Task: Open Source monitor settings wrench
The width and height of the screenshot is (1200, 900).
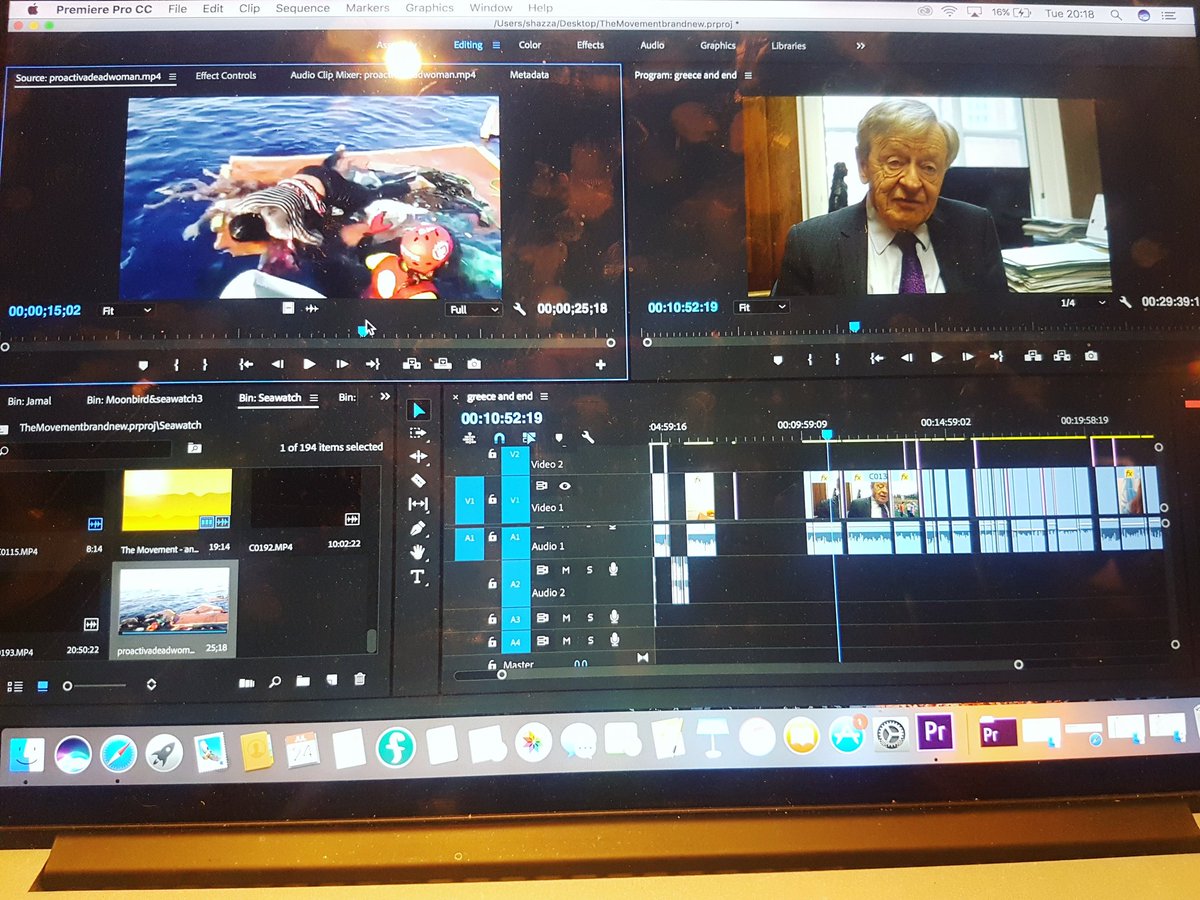Action: pos(520,310)
